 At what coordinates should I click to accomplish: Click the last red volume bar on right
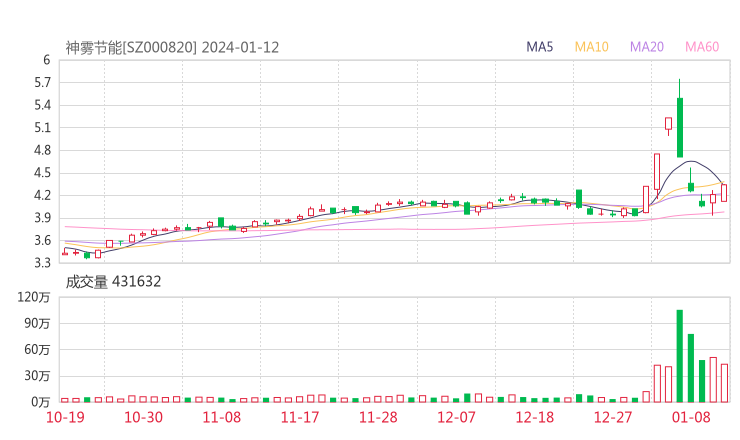coord(724,383)
